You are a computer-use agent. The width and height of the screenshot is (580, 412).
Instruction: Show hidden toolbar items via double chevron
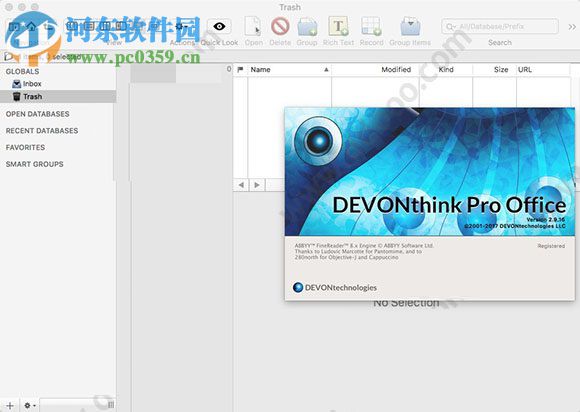[x=572, y=27]
